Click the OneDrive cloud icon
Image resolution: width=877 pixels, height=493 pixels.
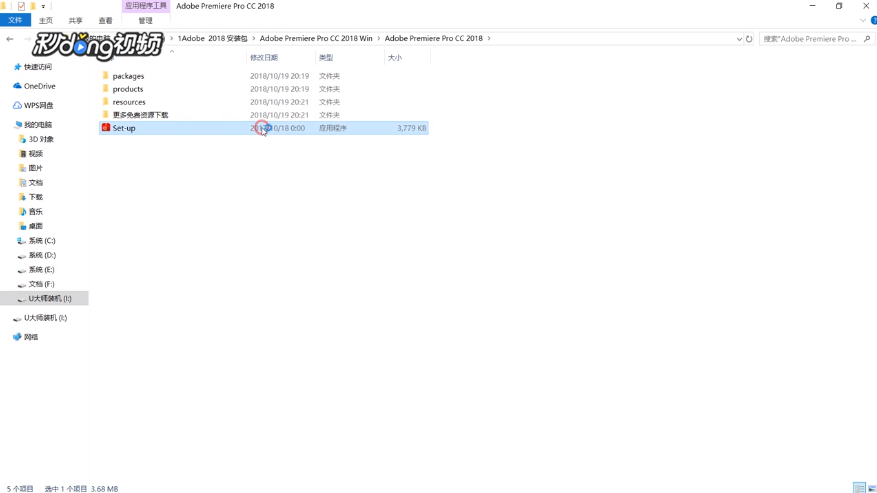click(17, 86)
